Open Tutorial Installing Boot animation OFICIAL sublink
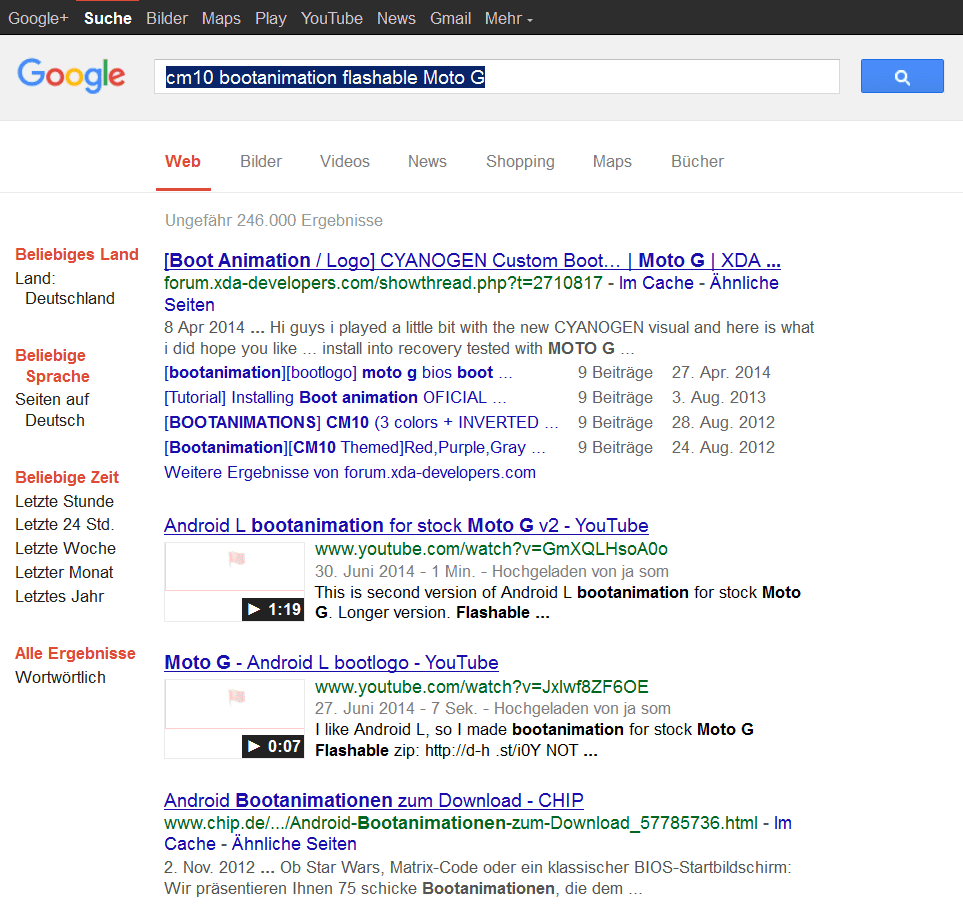This screenshot has height=907, width=963. [x=335, y=398]
